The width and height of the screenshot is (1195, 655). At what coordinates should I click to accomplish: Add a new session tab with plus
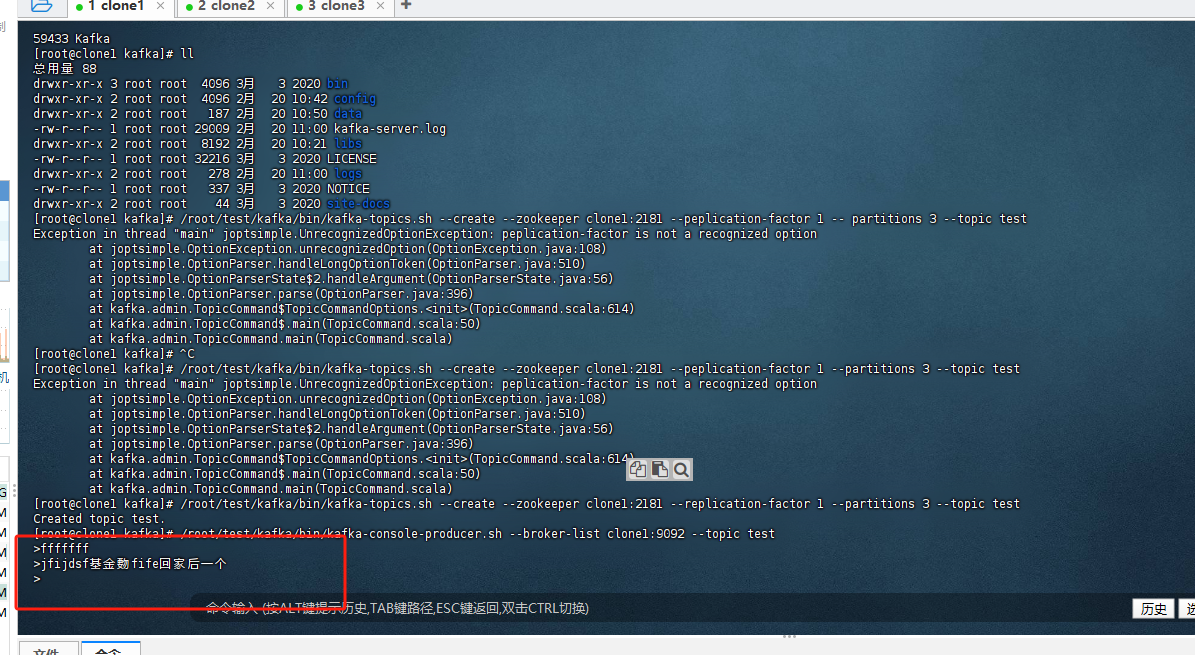click(406, 5)
